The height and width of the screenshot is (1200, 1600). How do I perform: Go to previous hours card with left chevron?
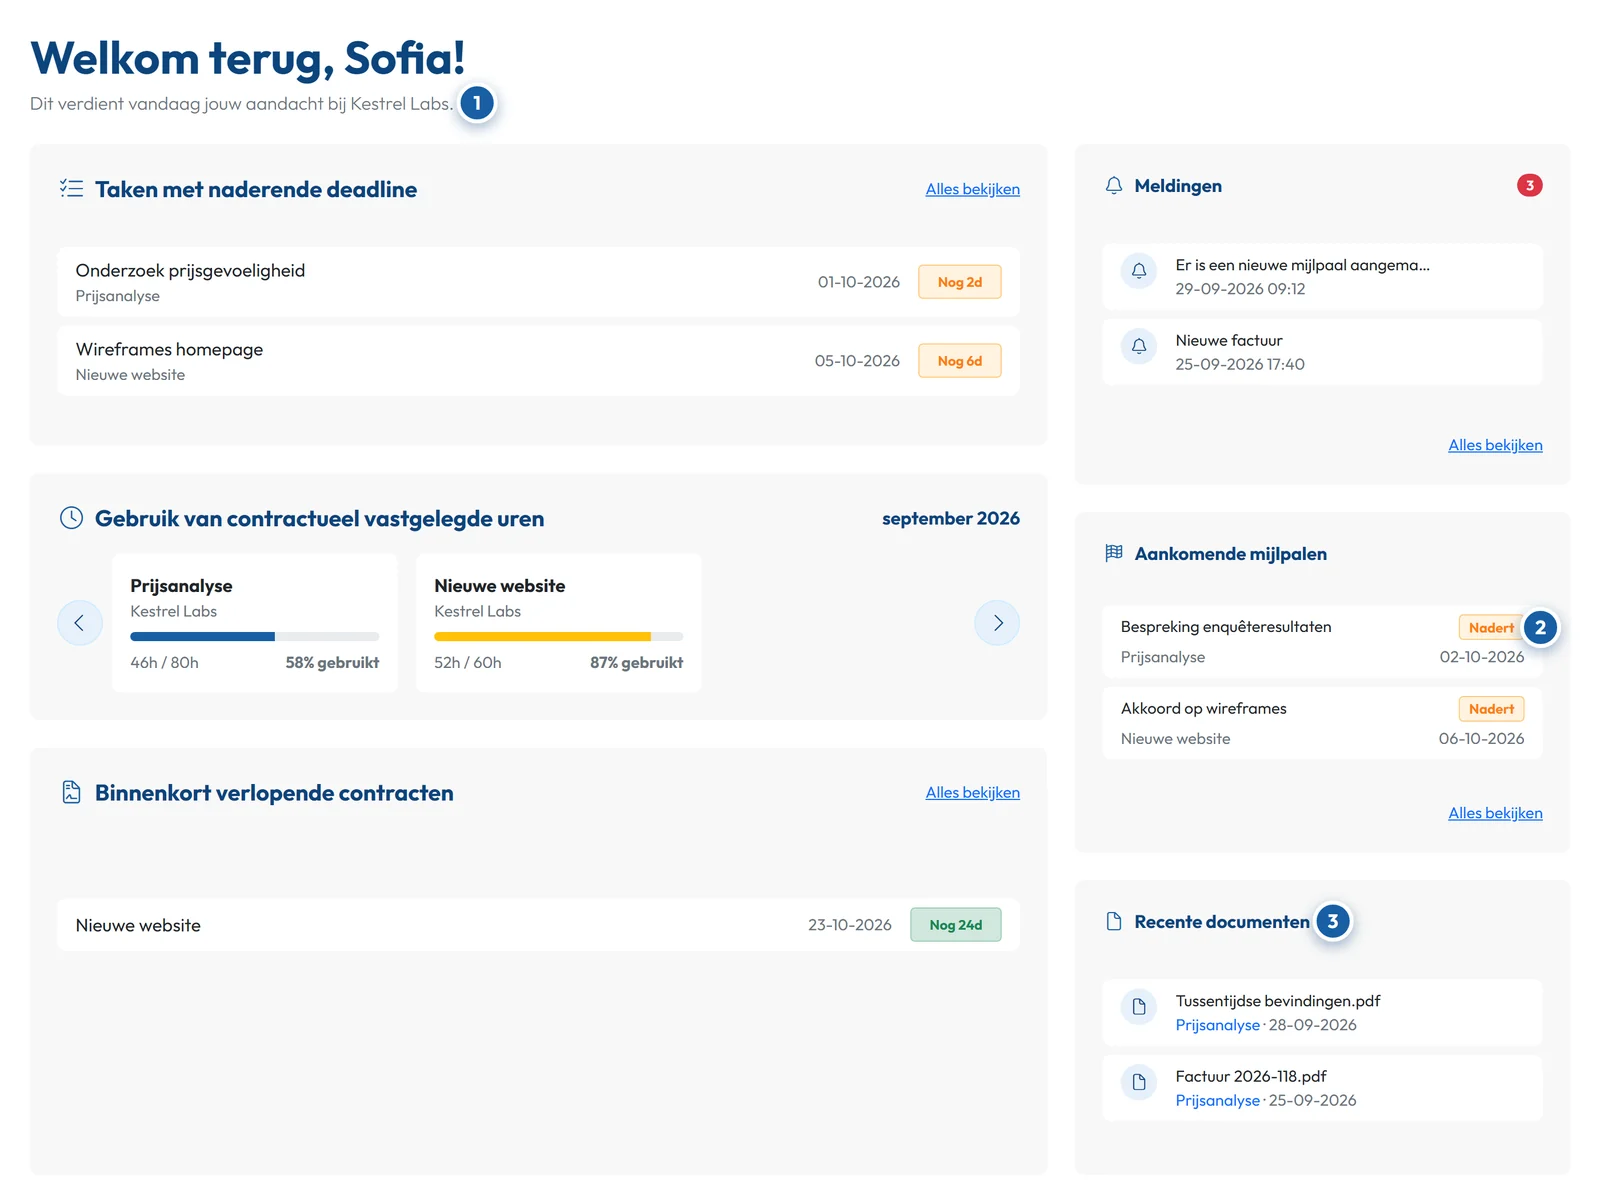[x=80, y=623]
